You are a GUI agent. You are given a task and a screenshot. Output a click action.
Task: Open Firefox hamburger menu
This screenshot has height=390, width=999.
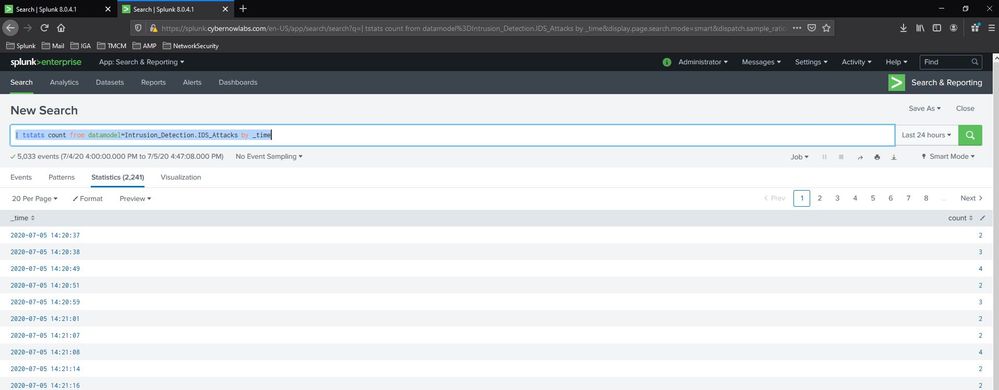(x=991, y=28)
